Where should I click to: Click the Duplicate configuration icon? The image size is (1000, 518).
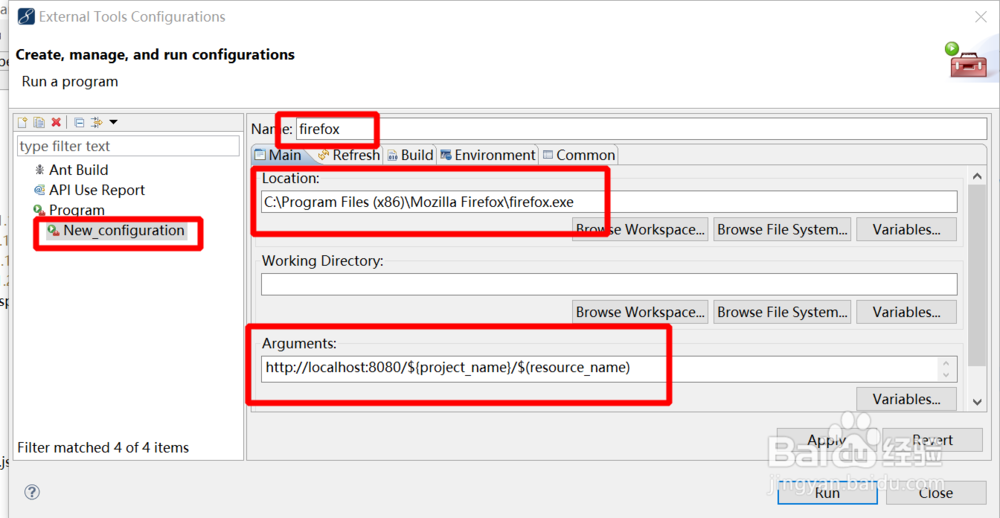39,122
